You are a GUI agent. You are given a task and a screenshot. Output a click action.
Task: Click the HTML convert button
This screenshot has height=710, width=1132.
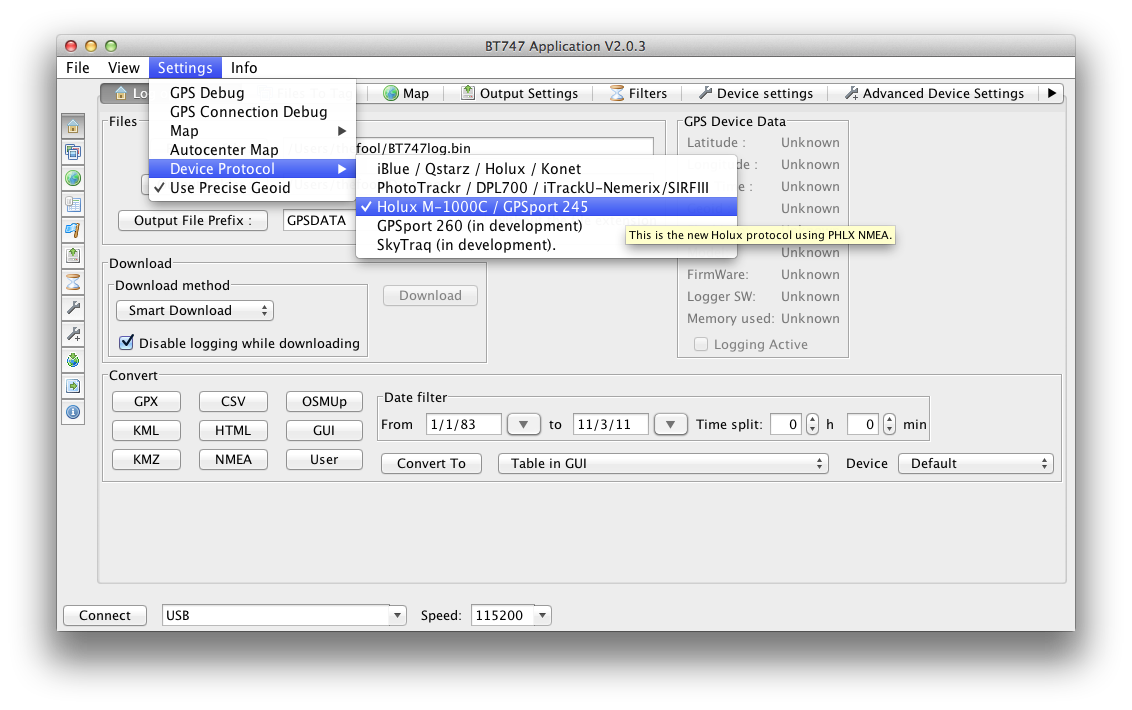[233, 430]
